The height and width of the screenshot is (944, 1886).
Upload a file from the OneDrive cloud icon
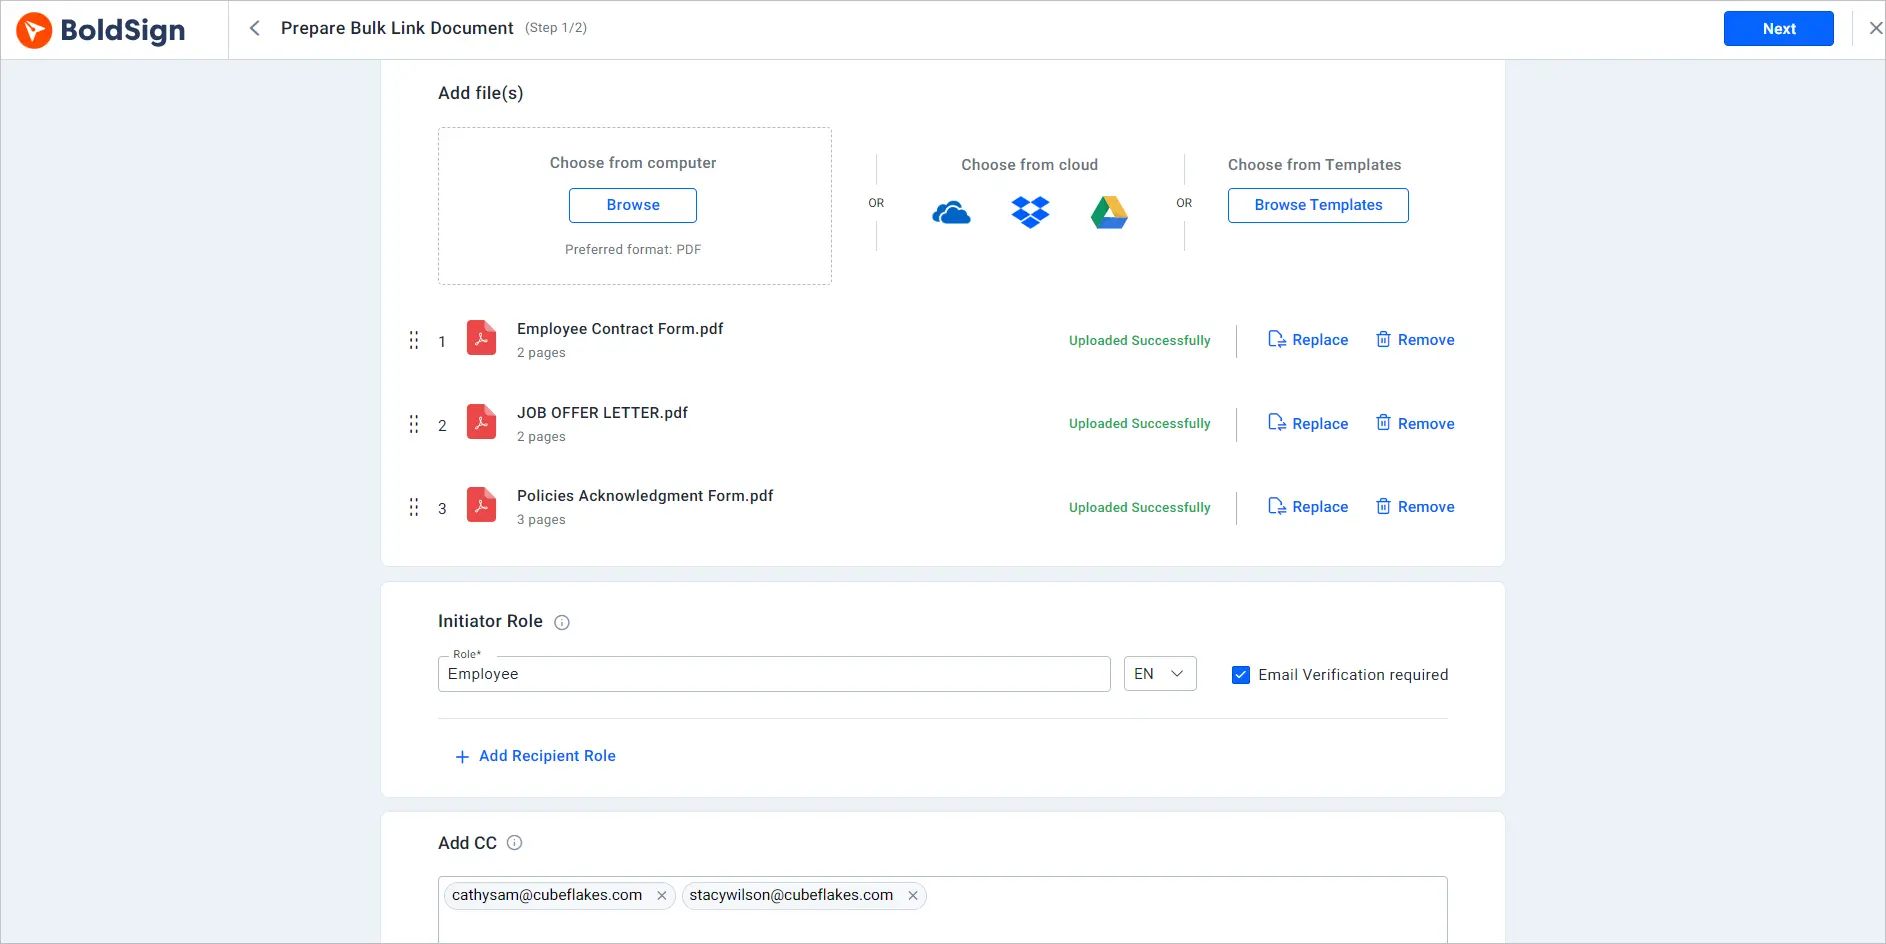(951, 211)
